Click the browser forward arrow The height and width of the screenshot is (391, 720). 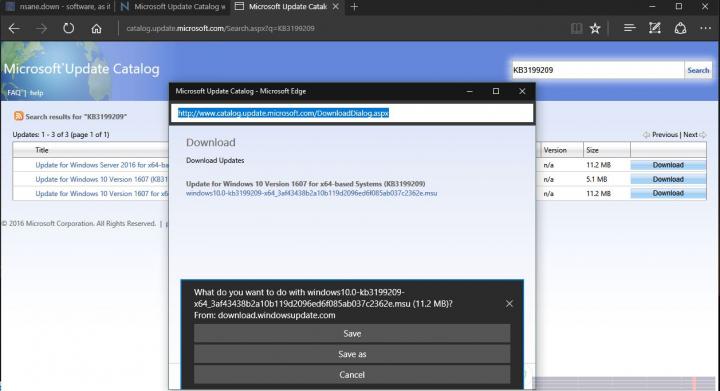tap(41, 28)
